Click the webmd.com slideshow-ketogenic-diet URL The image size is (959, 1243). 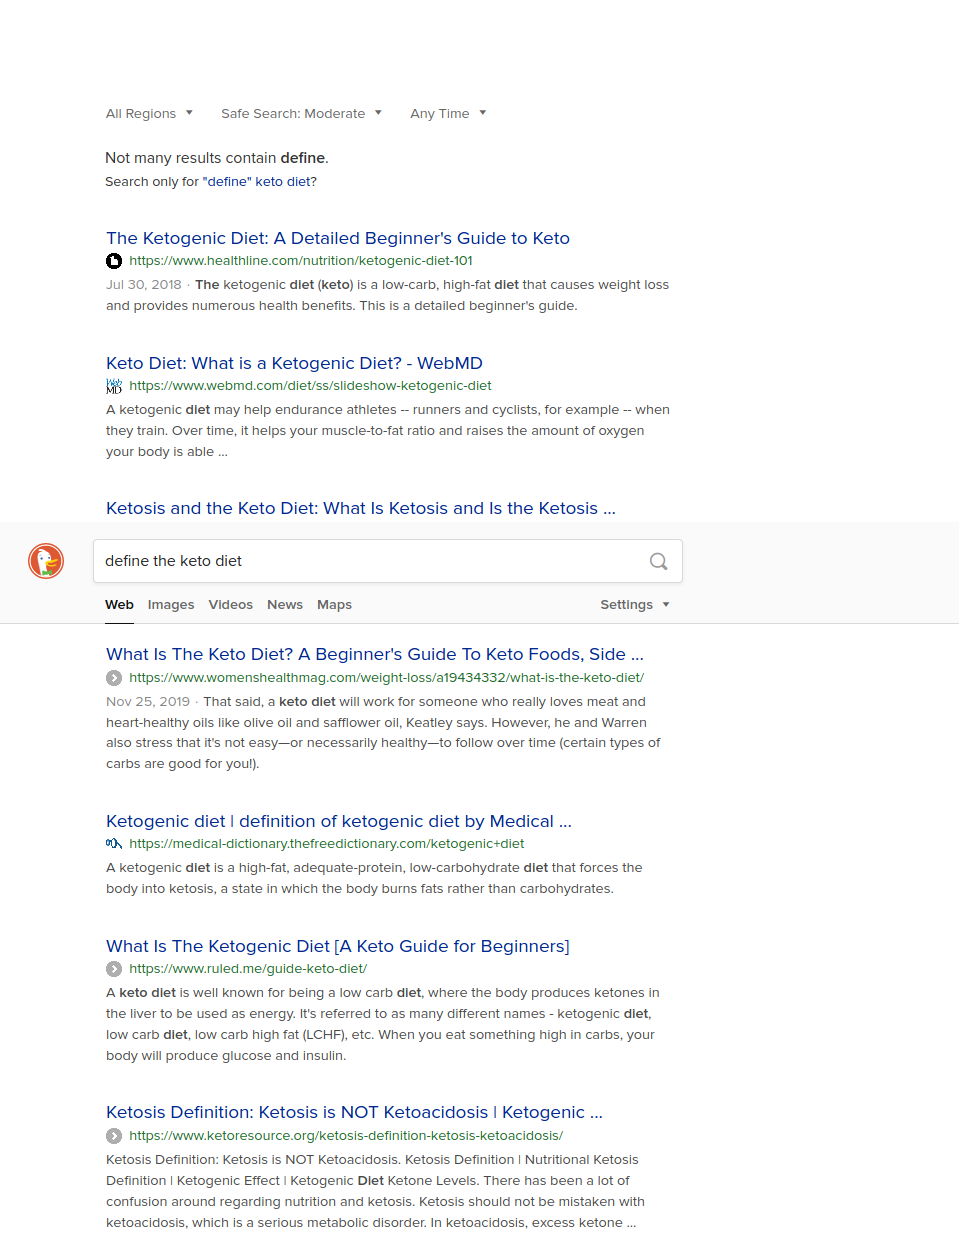(x=310, y=386)
